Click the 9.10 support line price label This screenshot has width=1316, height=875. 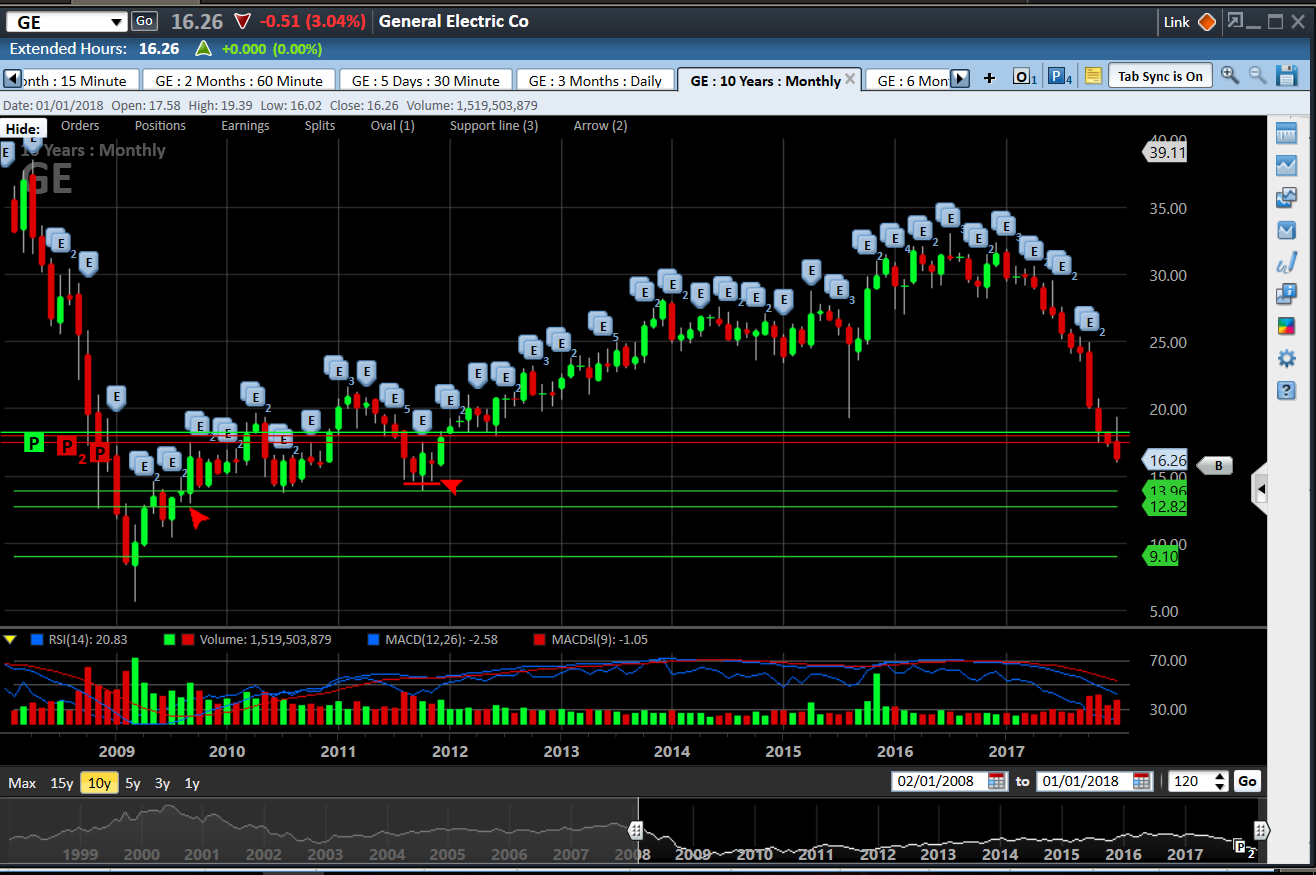(1161, 557)
